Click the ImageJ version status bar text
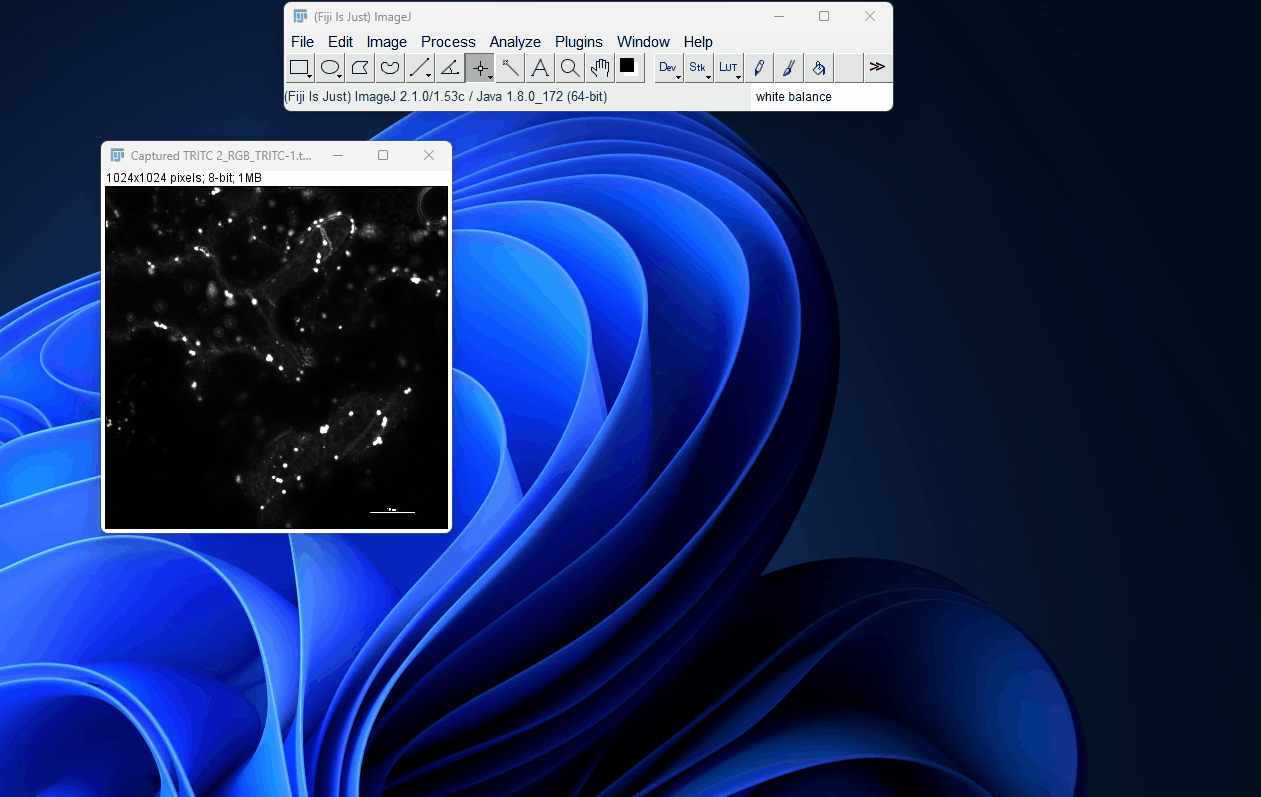This screenshot has width=1261, height=797. 446,97
